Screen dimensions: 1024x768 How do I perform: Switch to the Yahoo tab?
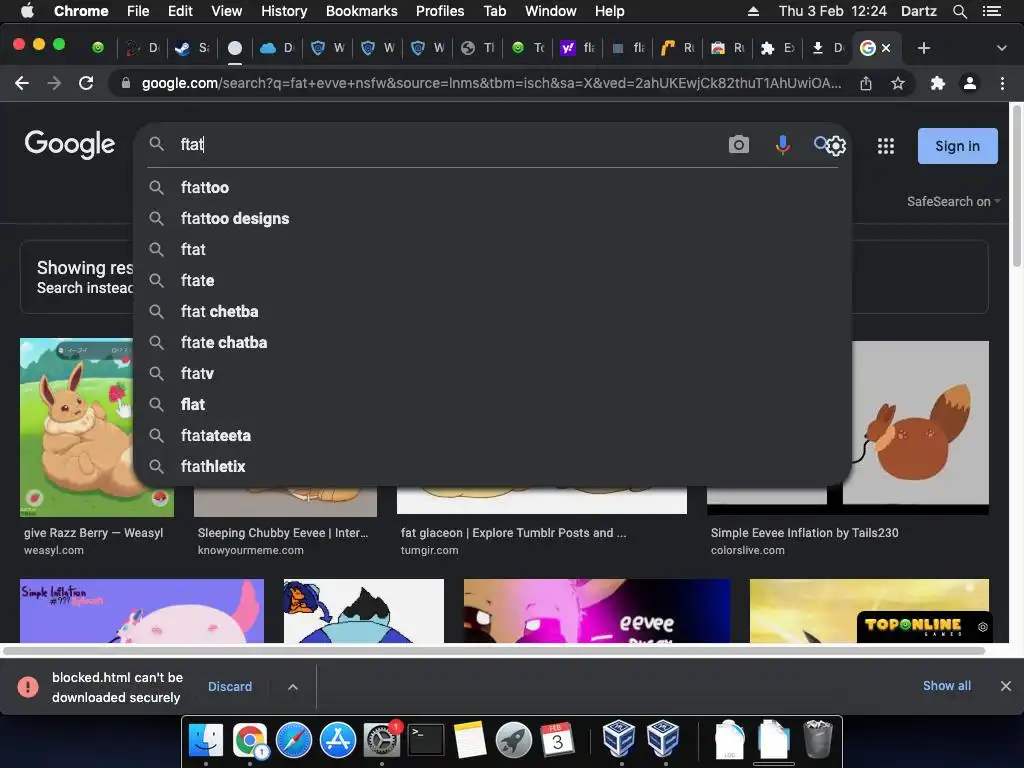(578, 48)
